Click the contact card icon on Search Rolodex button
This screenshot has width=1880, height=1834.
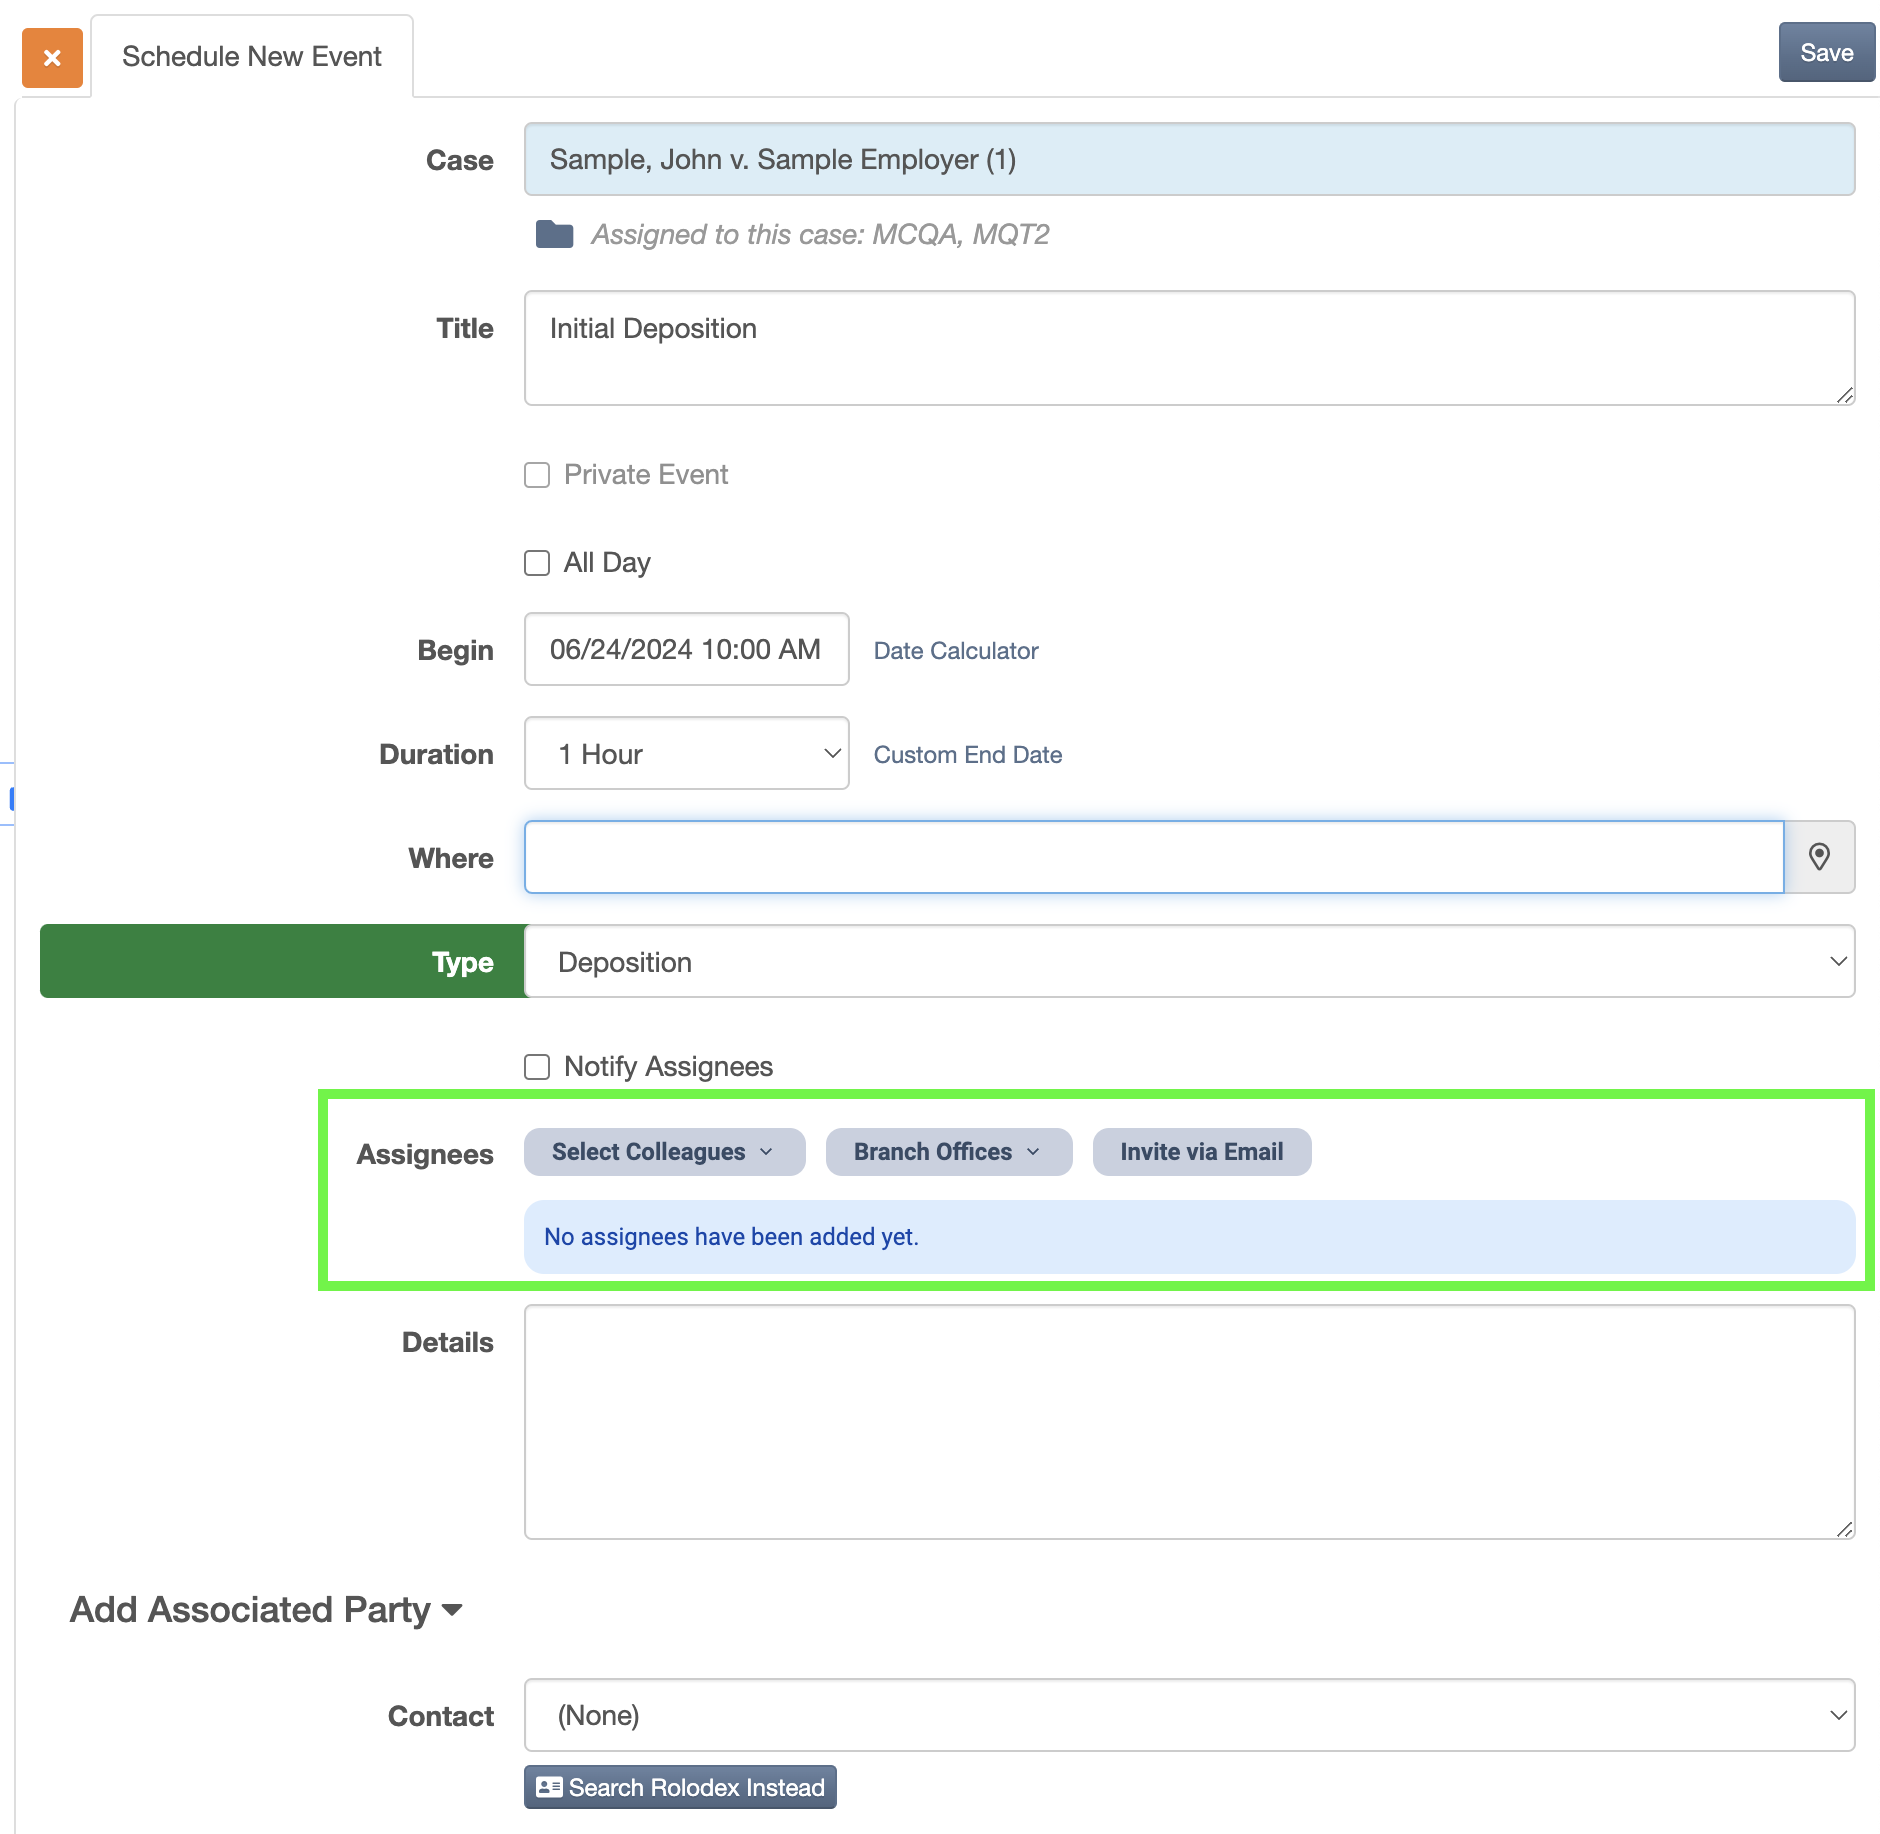(x=549, y=1787)
